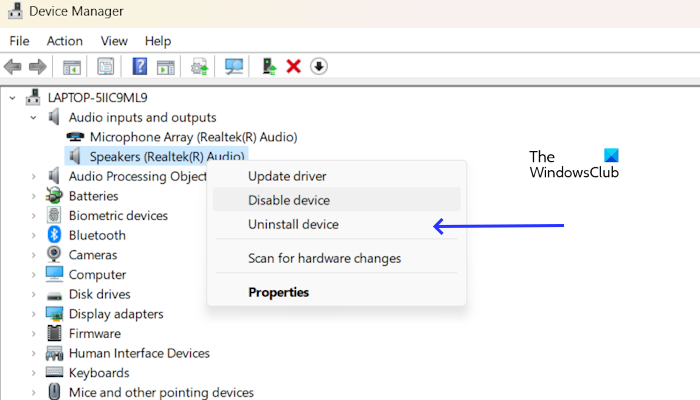Click the Properties toolbar icon
700x400 pixels.
click(x=106, y=67)
